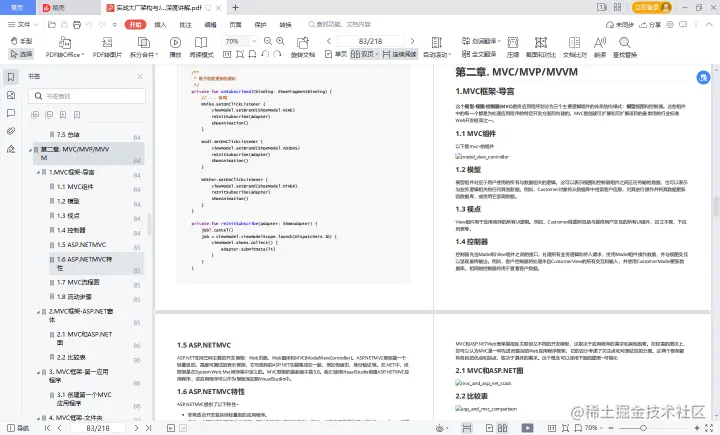
Task: Switch to the 转换 ribbon tab
Action: 285,24
